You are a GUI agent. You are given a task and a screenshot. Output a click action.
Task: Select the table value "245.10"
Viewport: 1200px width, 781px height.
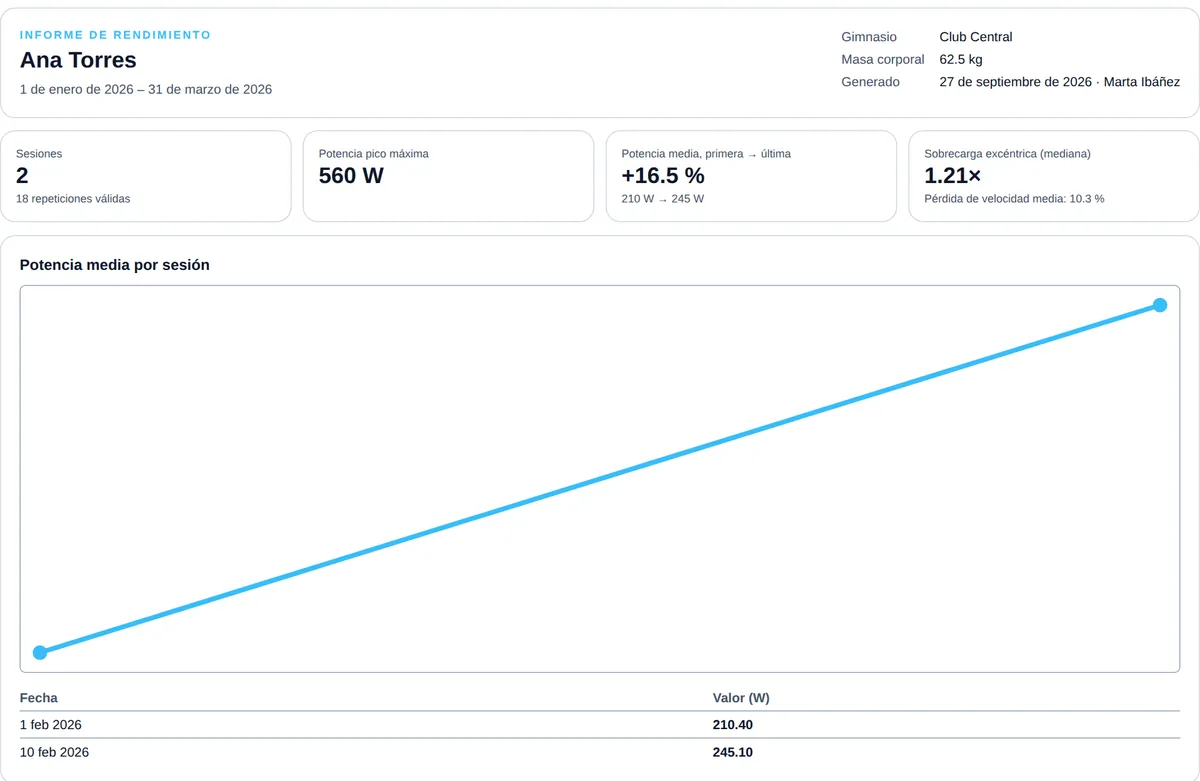732,752
